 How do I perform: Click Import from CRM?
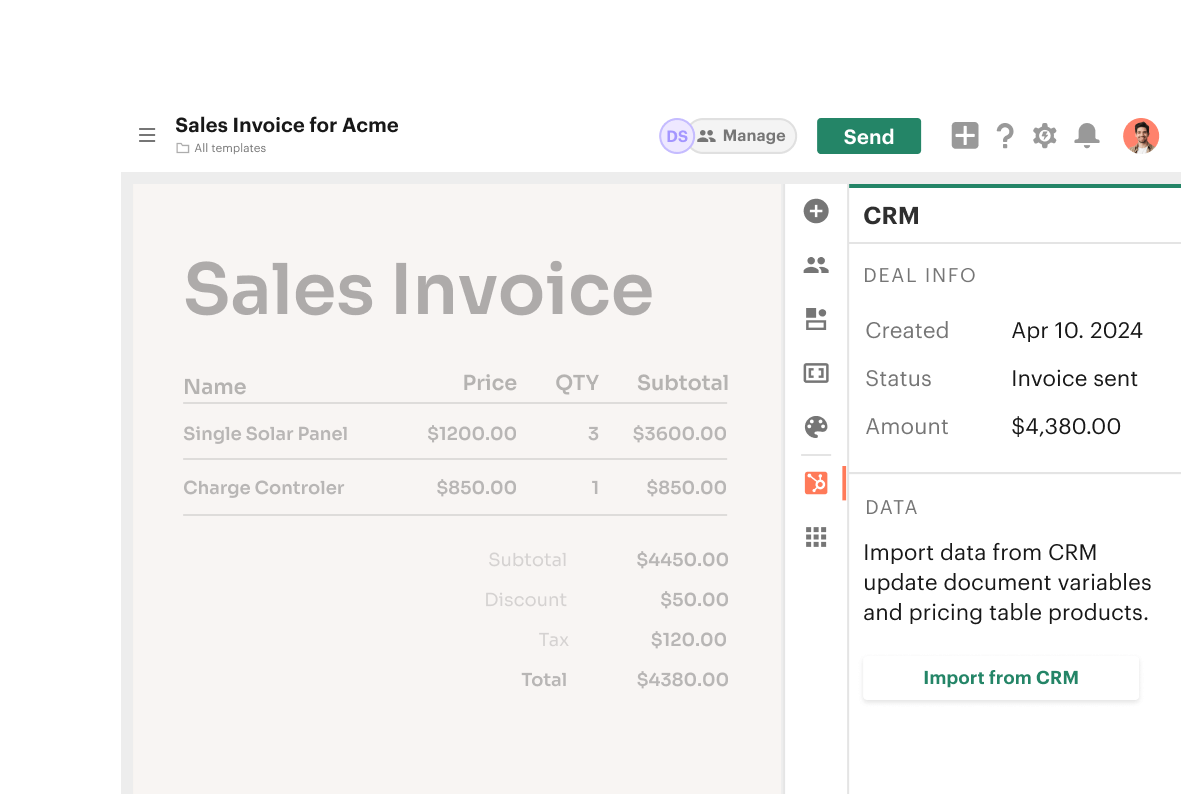click(1000, 677)
